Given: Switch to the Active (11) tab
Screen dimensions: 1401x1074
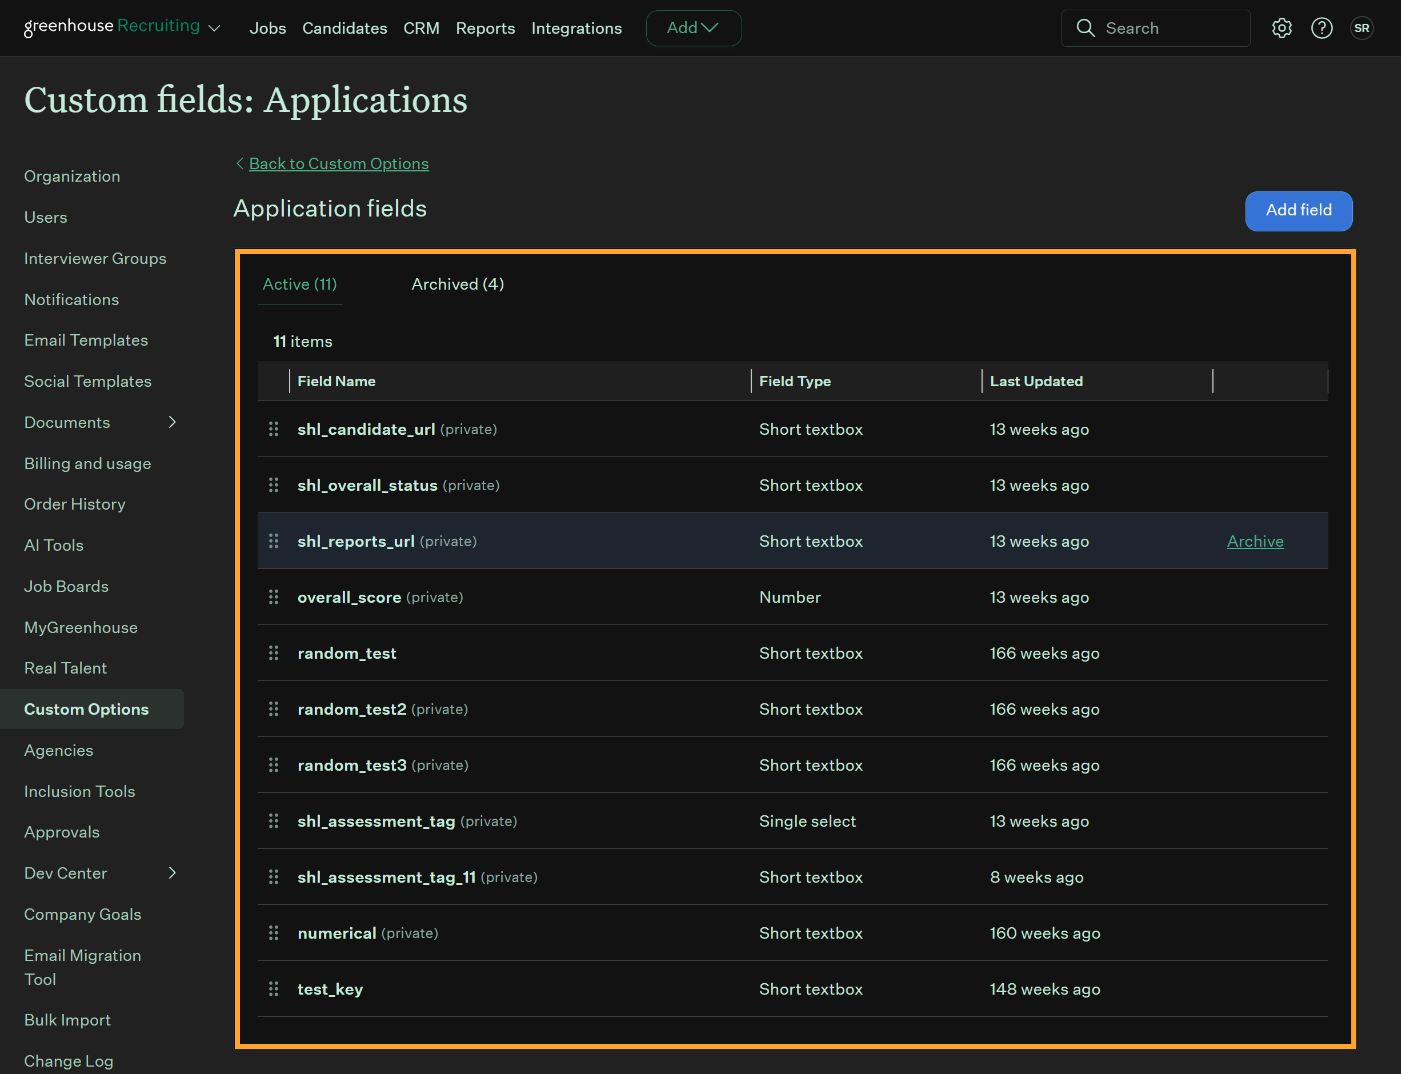Looking at the screenshot, I should click(300, 284).
